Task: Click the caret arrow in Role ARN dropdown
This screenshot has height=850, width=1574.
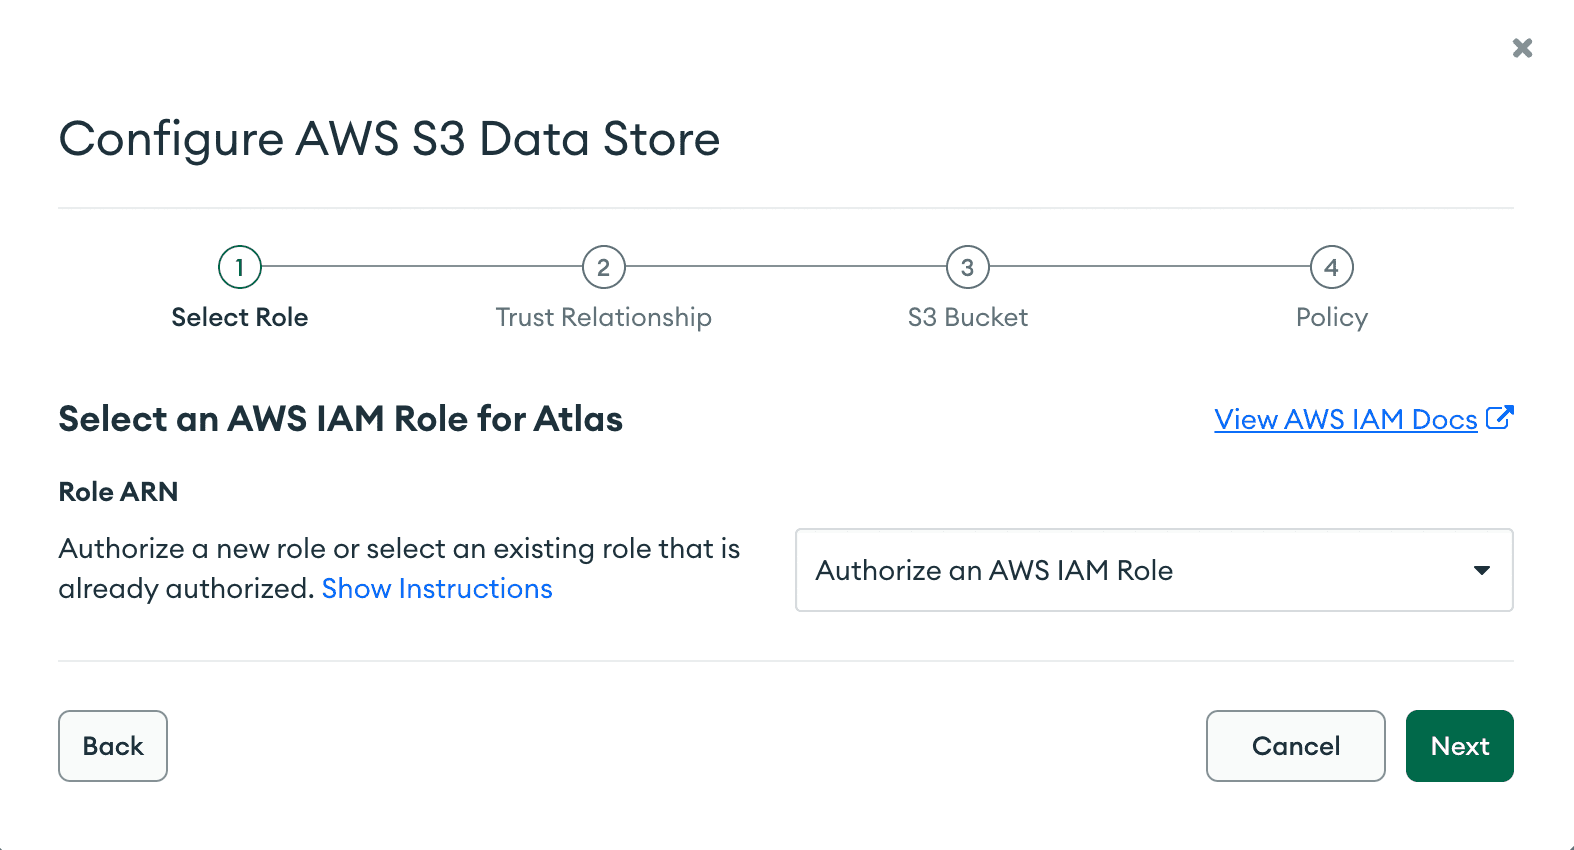Action: click(1481, 570)
